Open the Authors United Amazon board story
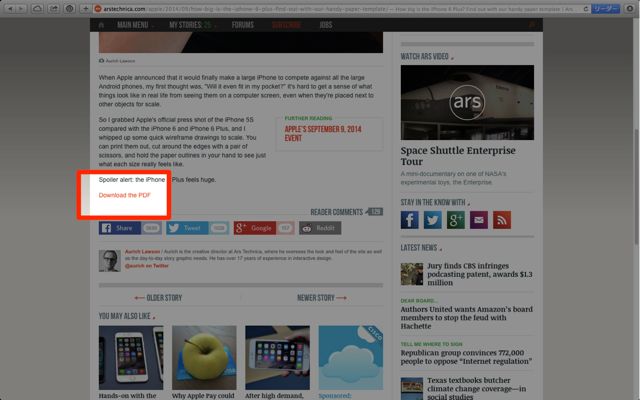This screenshot has width=640, height=400. click(x=467, y=318)
